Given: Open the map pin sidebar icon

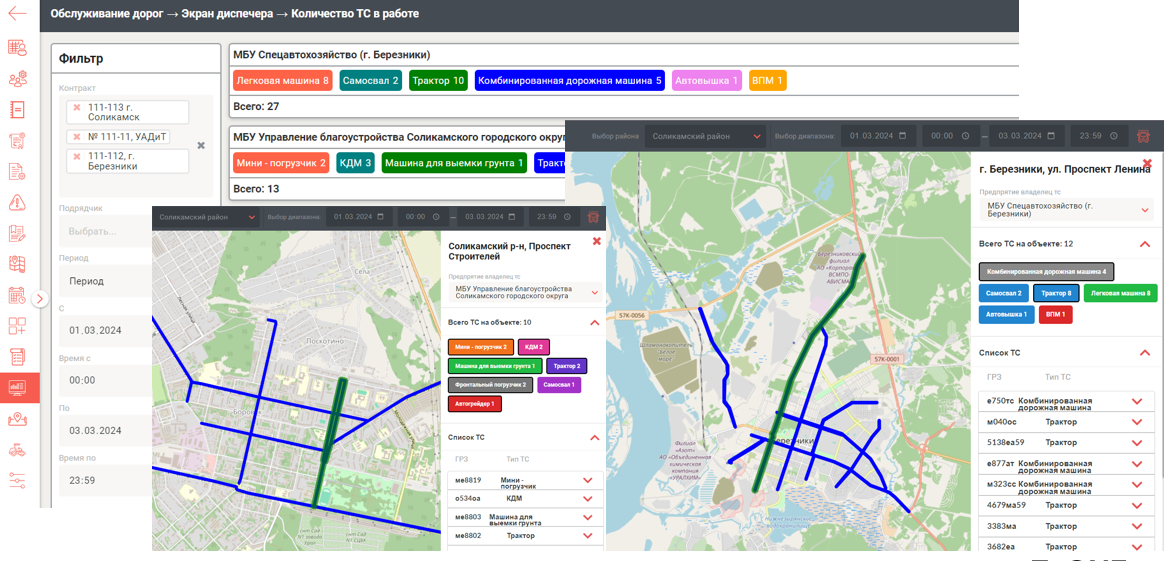Looking at the screenshot, I should tap(17, 419).
